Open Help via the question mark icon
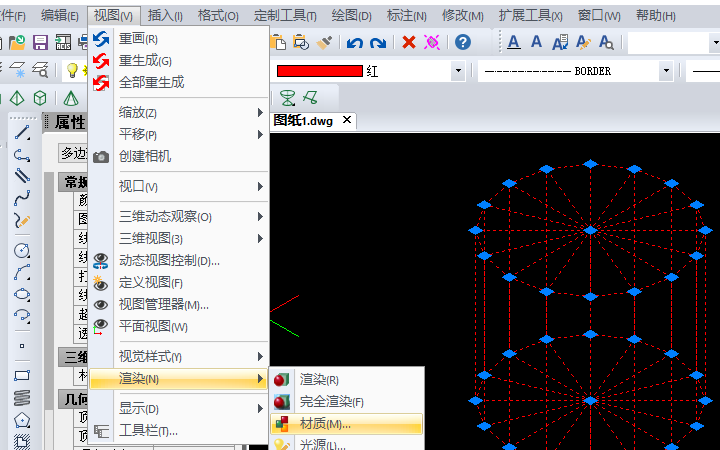 (x=463, y=42)
